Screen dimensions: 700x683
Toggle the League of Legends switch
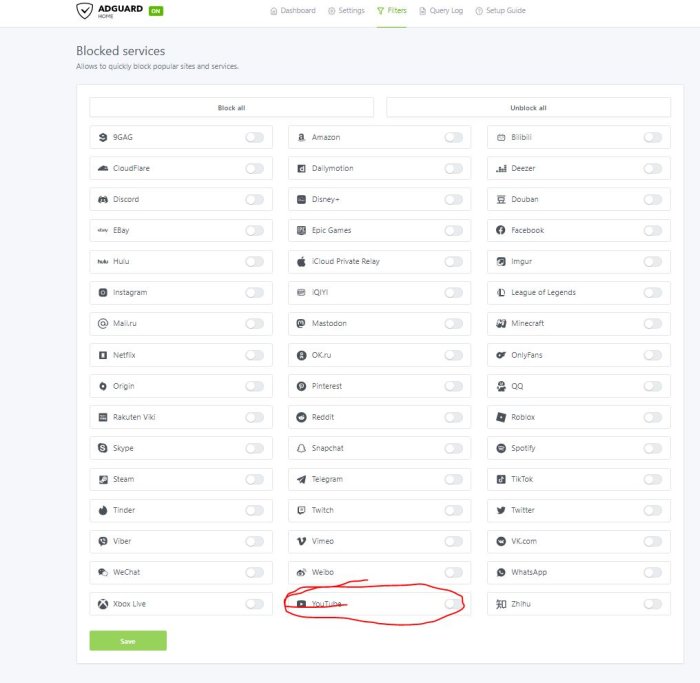coord(653,292)
